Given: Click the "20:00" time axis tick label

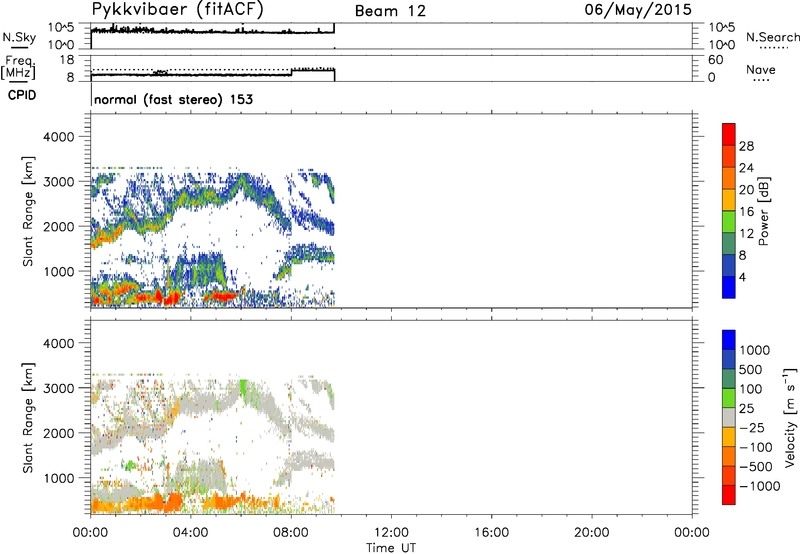Looking at the screenshot, I should click(x=591, y=533).
